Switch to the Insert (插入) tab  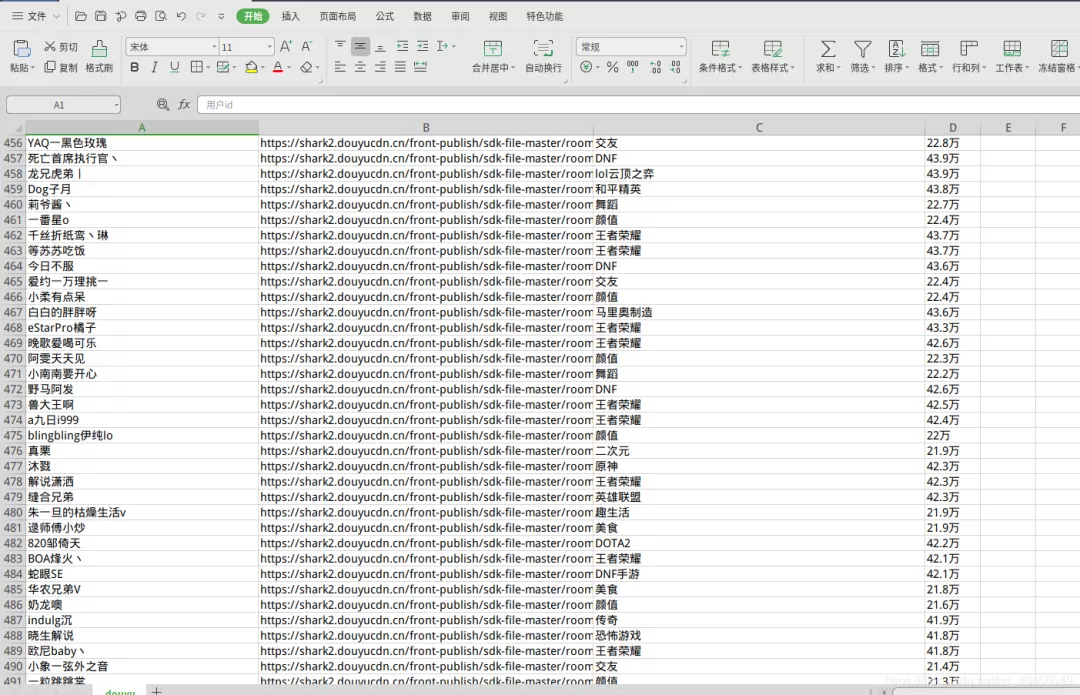point(291,16)
